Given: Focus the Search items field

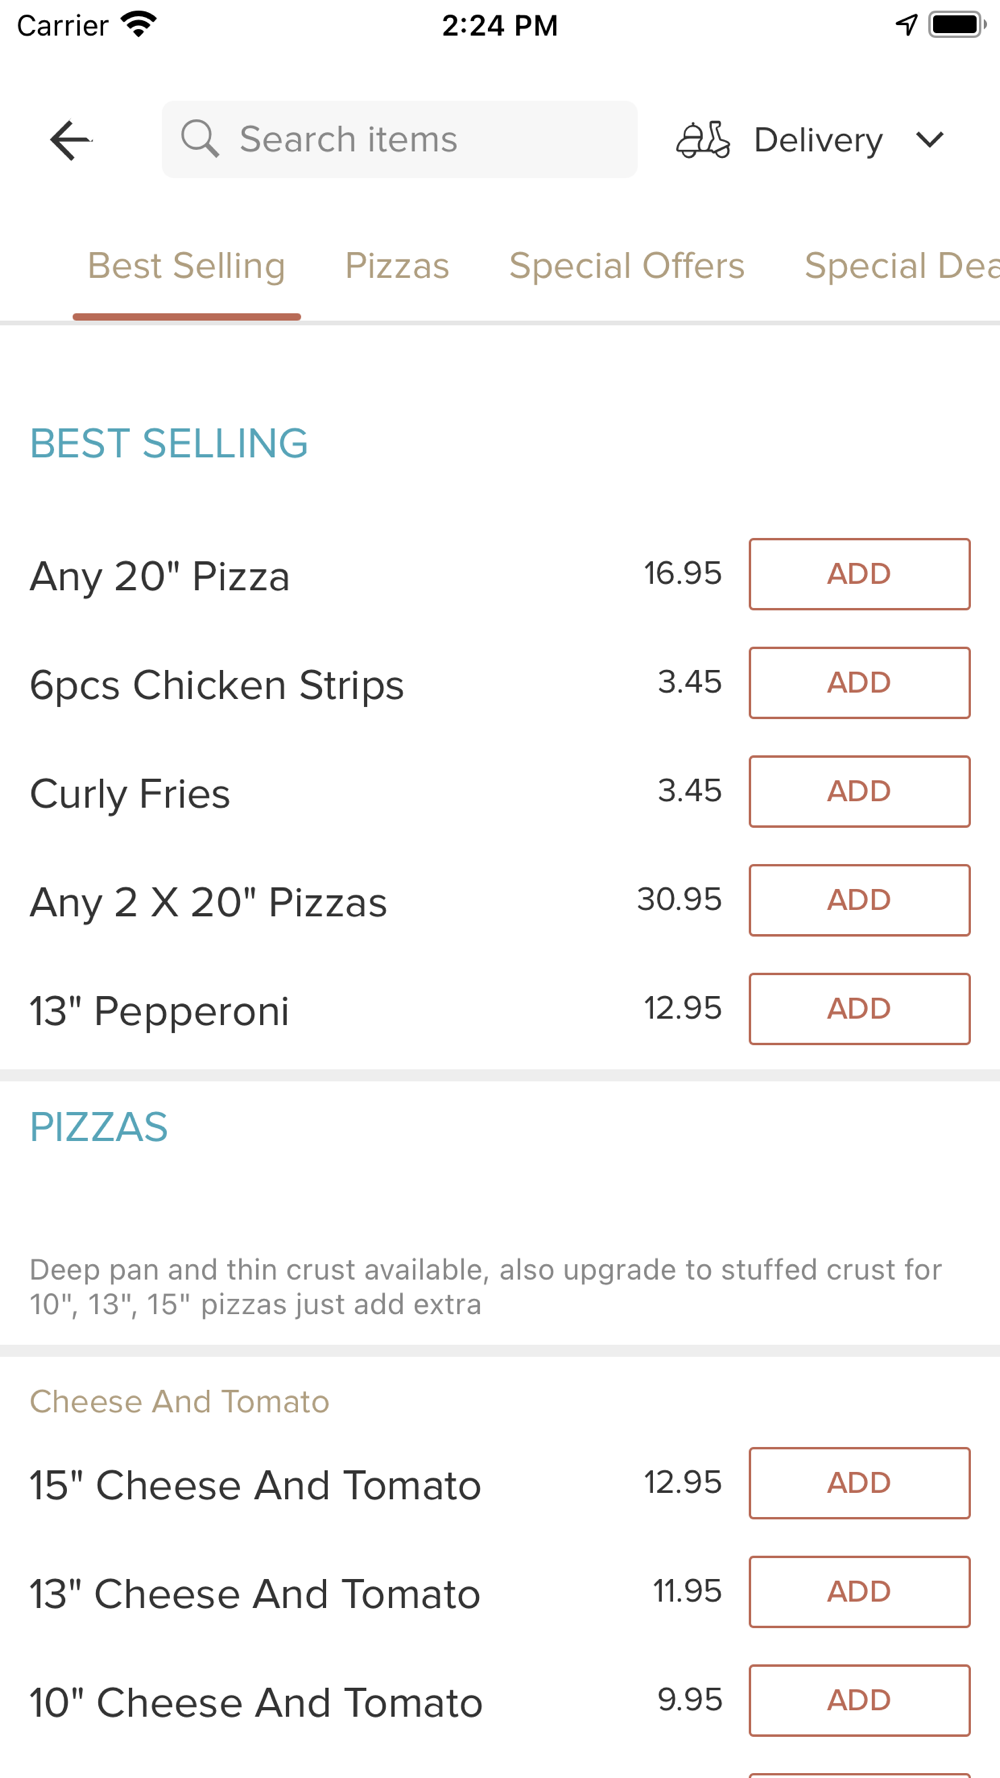Looking at the screenshot, I should tap(399, 139).
